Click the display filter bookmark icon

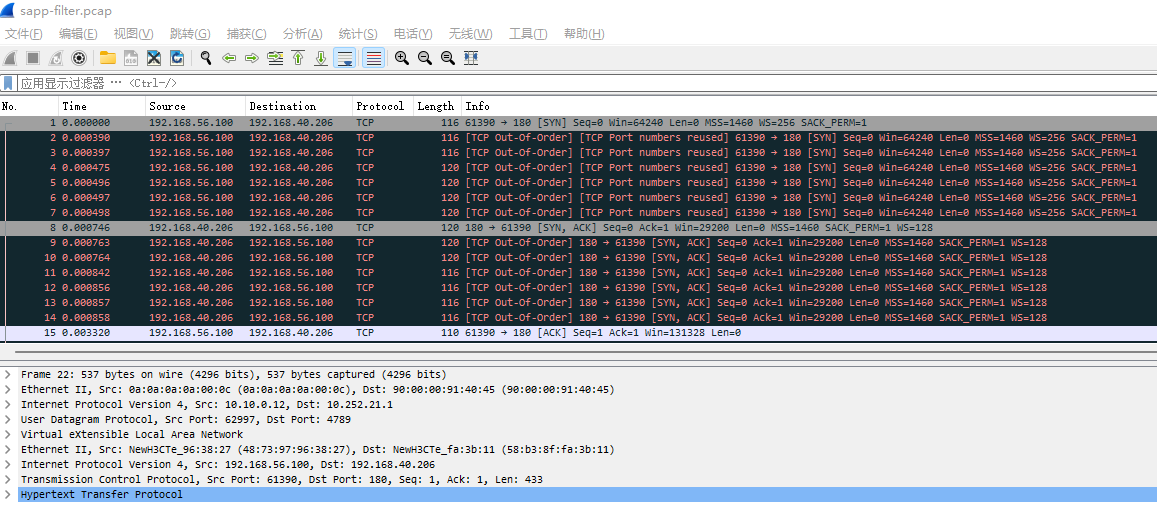click(x=8, y=83)
